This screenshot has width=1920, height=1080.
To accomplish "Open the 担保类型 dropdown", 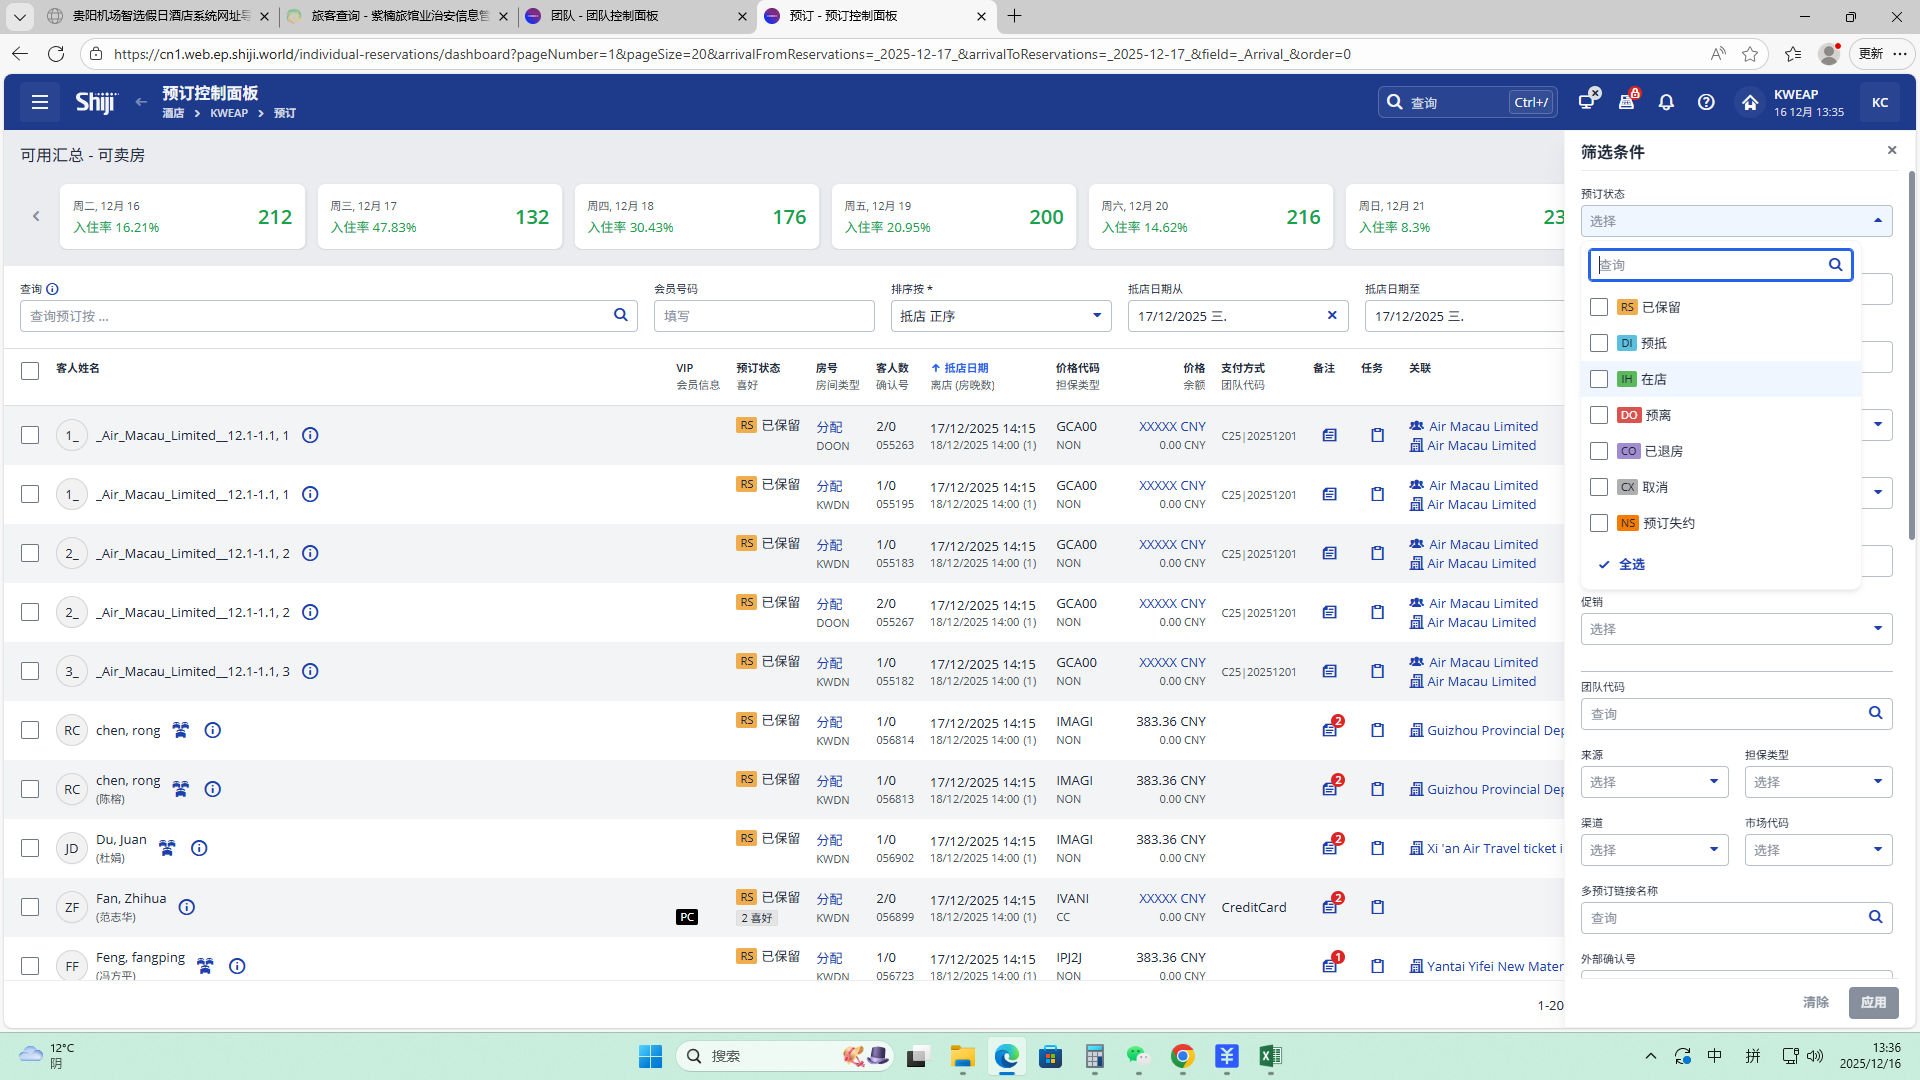I will (1817, 782).
